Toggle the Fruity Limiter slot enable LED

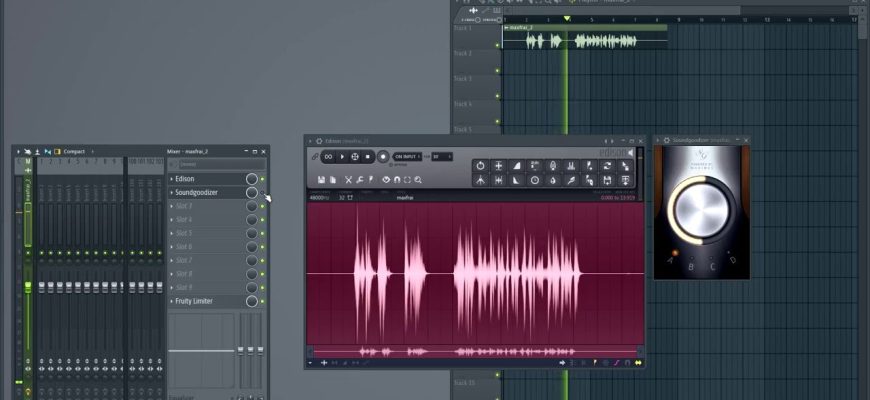(x=263, y=301)
